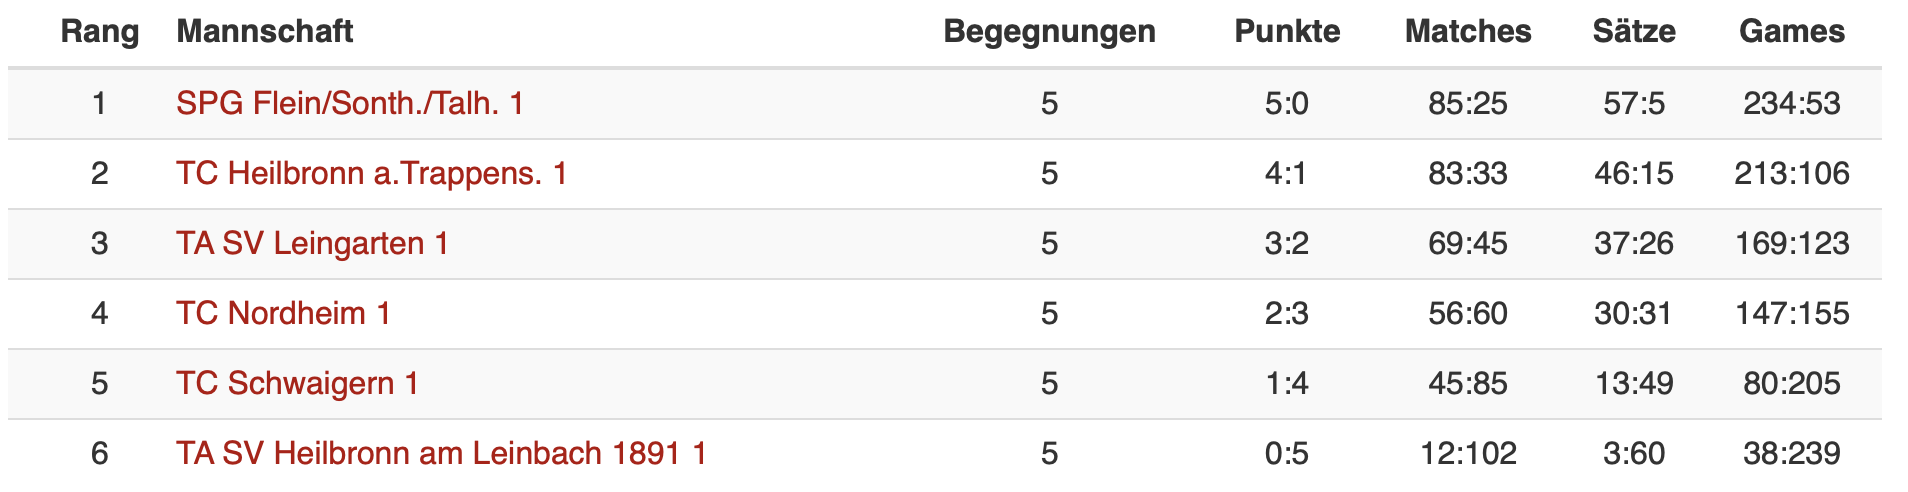This screenshot has width=1908, height=492.
Task: Click the Games column header
Action: 1792,32
